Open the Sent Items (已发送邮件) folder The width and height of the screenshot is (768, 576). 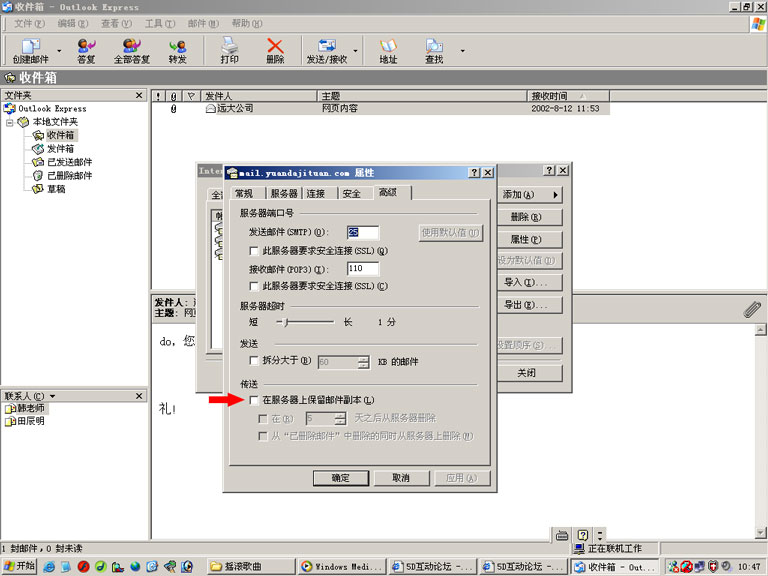coord(69,162)
